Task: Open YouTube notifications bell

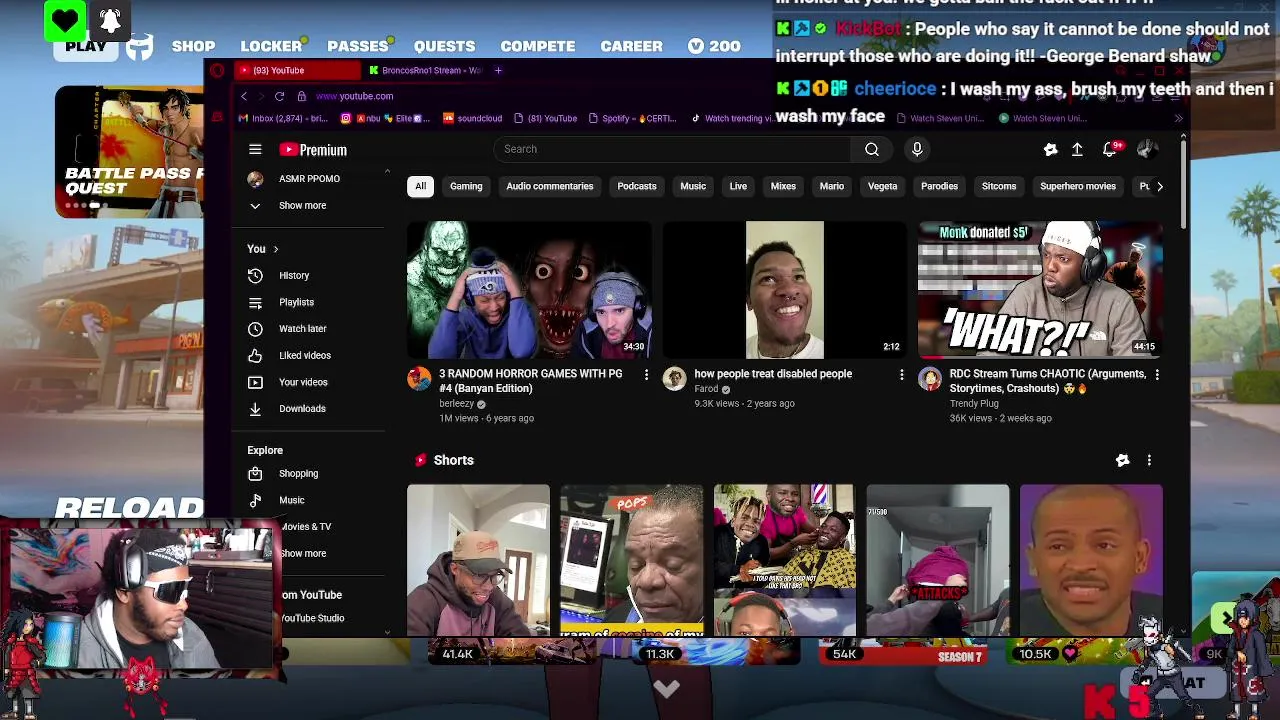Action: click(1110, 149)
